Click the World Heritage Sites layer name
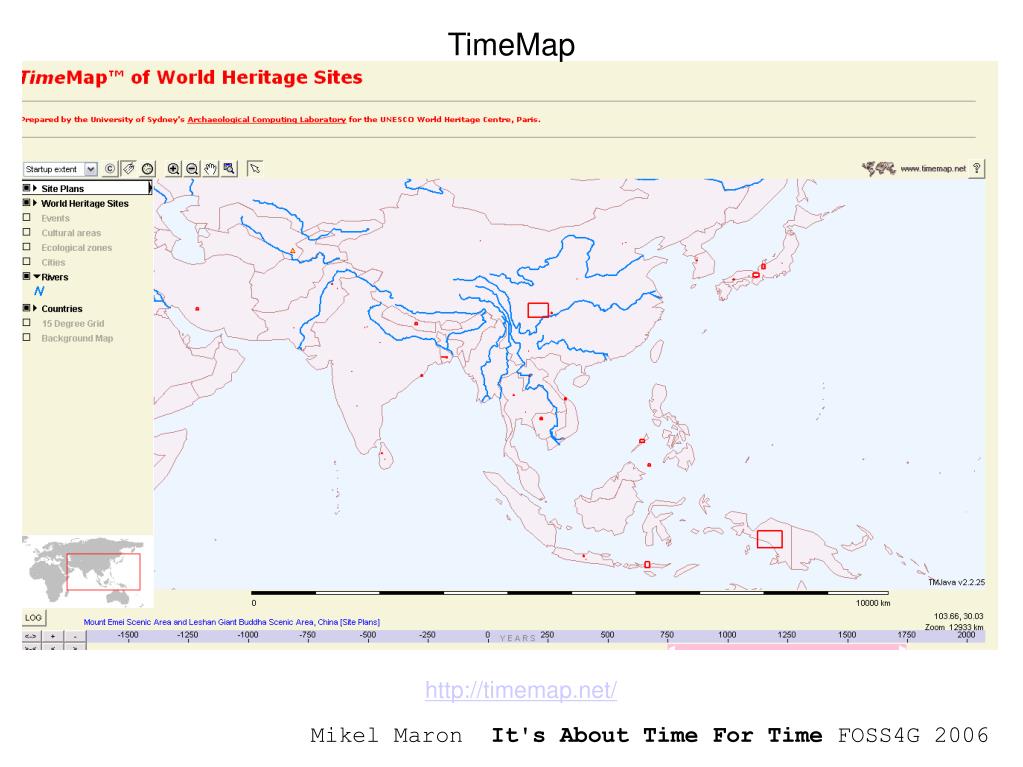Screen dimensions: 1023x767 tap(85, 203)
